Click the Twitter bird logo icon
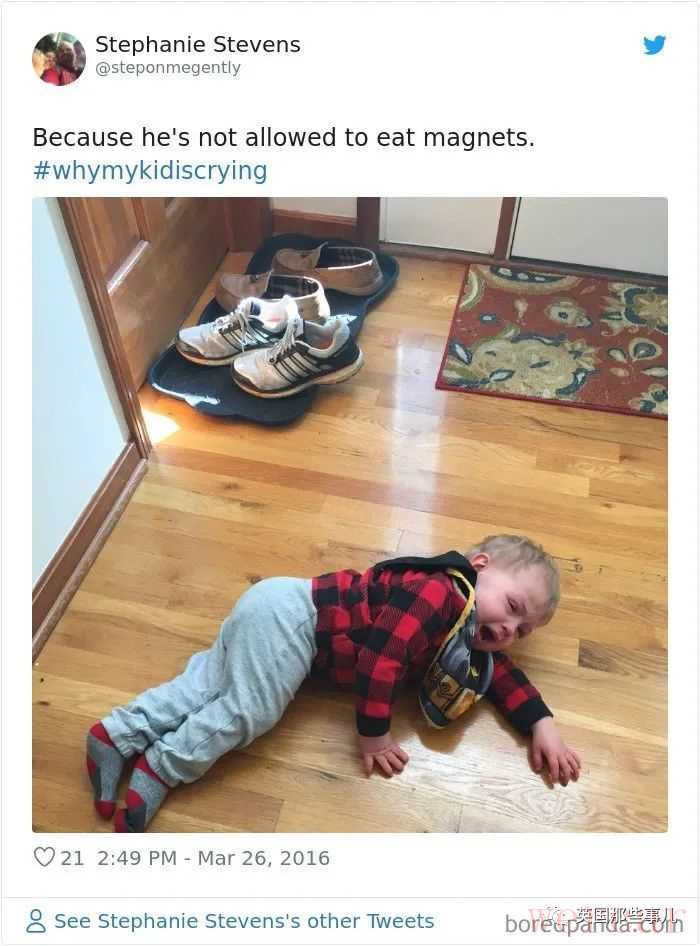 pyautogui.click(x=654, y=45)
